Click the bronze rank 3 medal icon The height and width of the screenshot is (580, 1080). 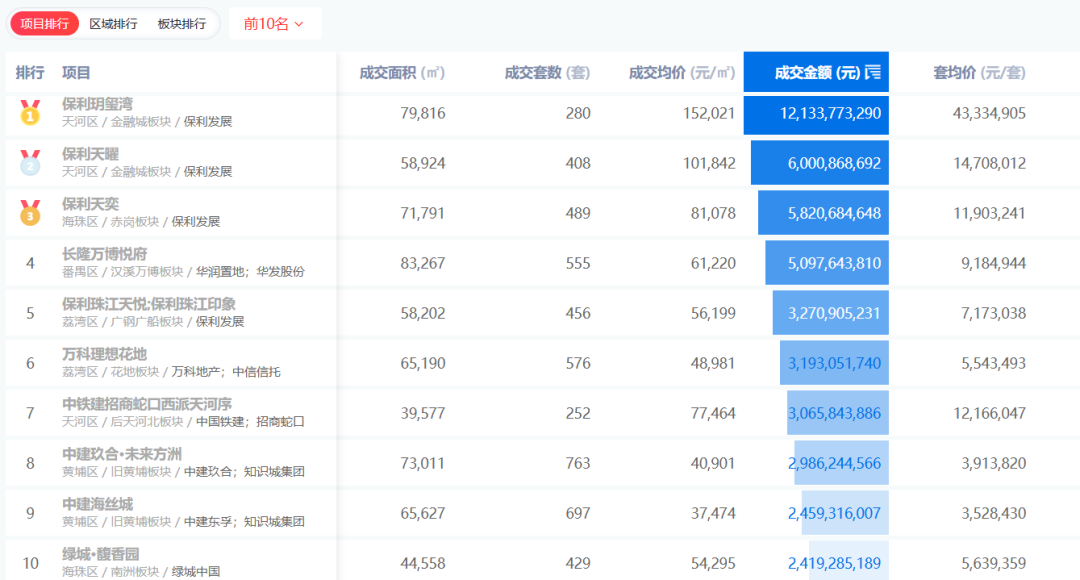coord(30,212)
